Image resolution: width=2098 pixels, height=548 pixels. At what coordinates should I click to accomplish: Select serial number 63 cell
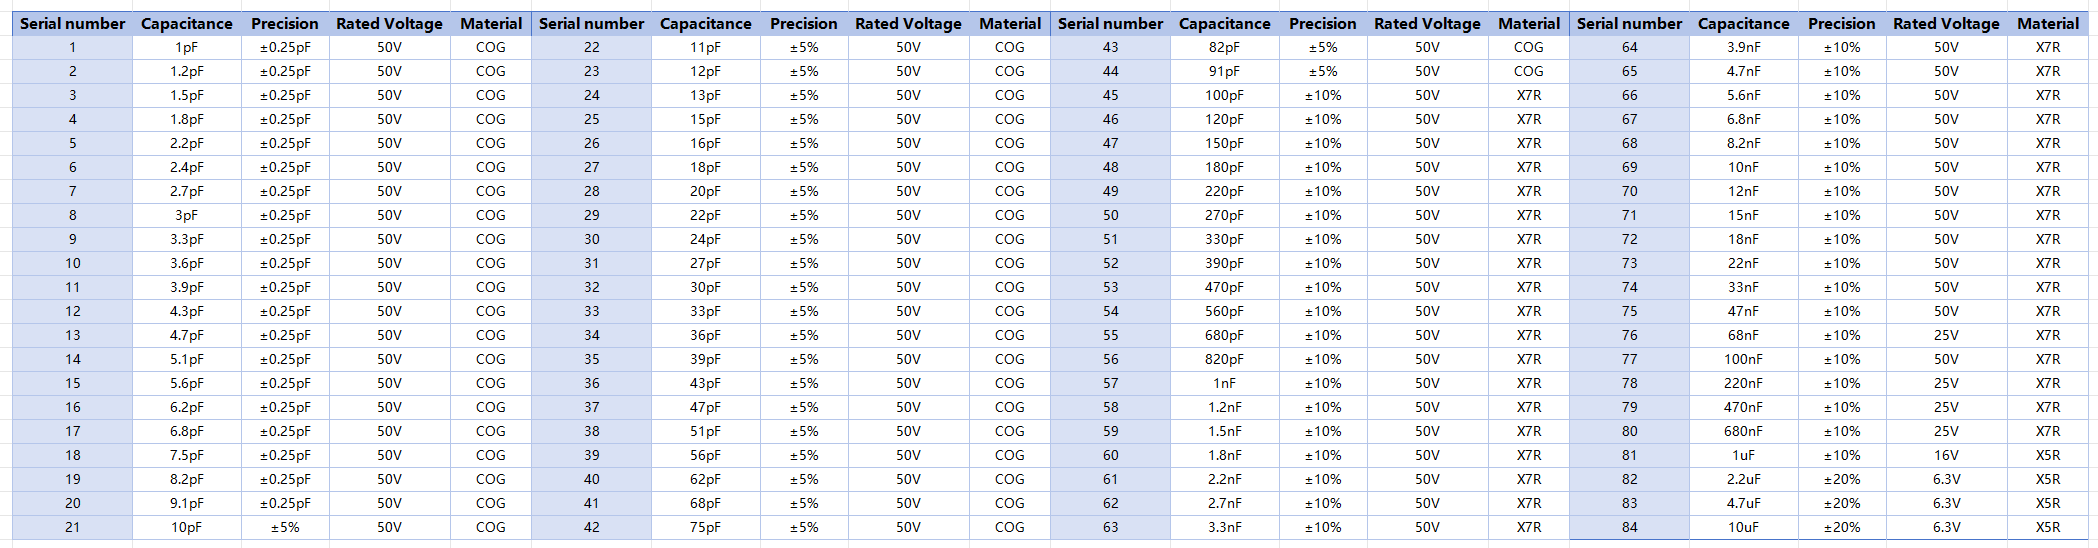[1110, 527]
